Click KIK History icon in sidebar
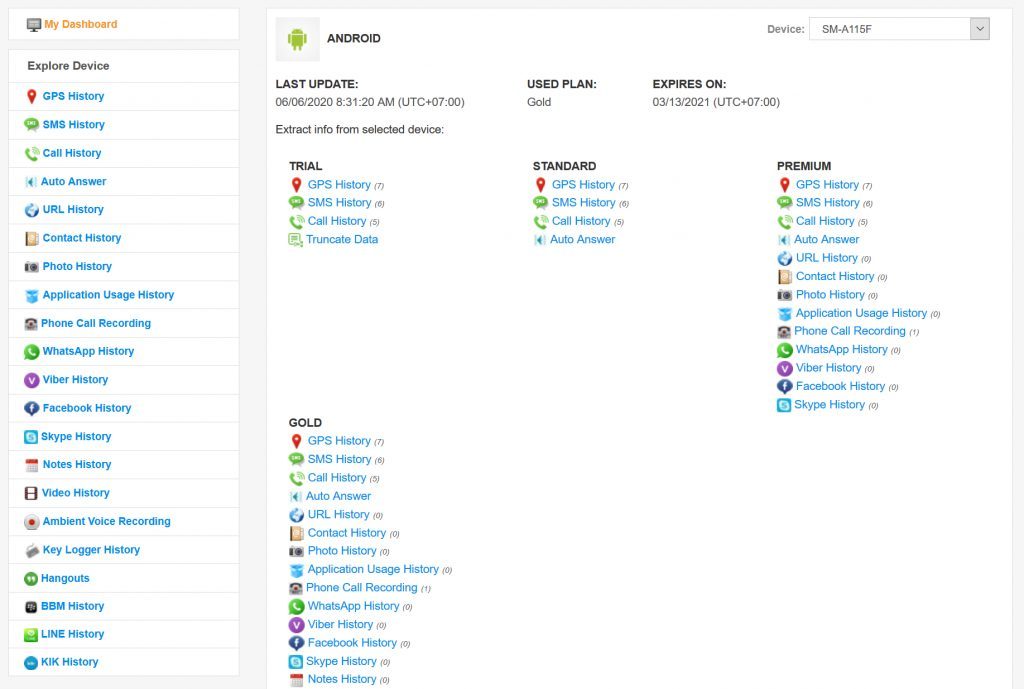The height and width of the screenshot is (689, 1024). [31, 663]
